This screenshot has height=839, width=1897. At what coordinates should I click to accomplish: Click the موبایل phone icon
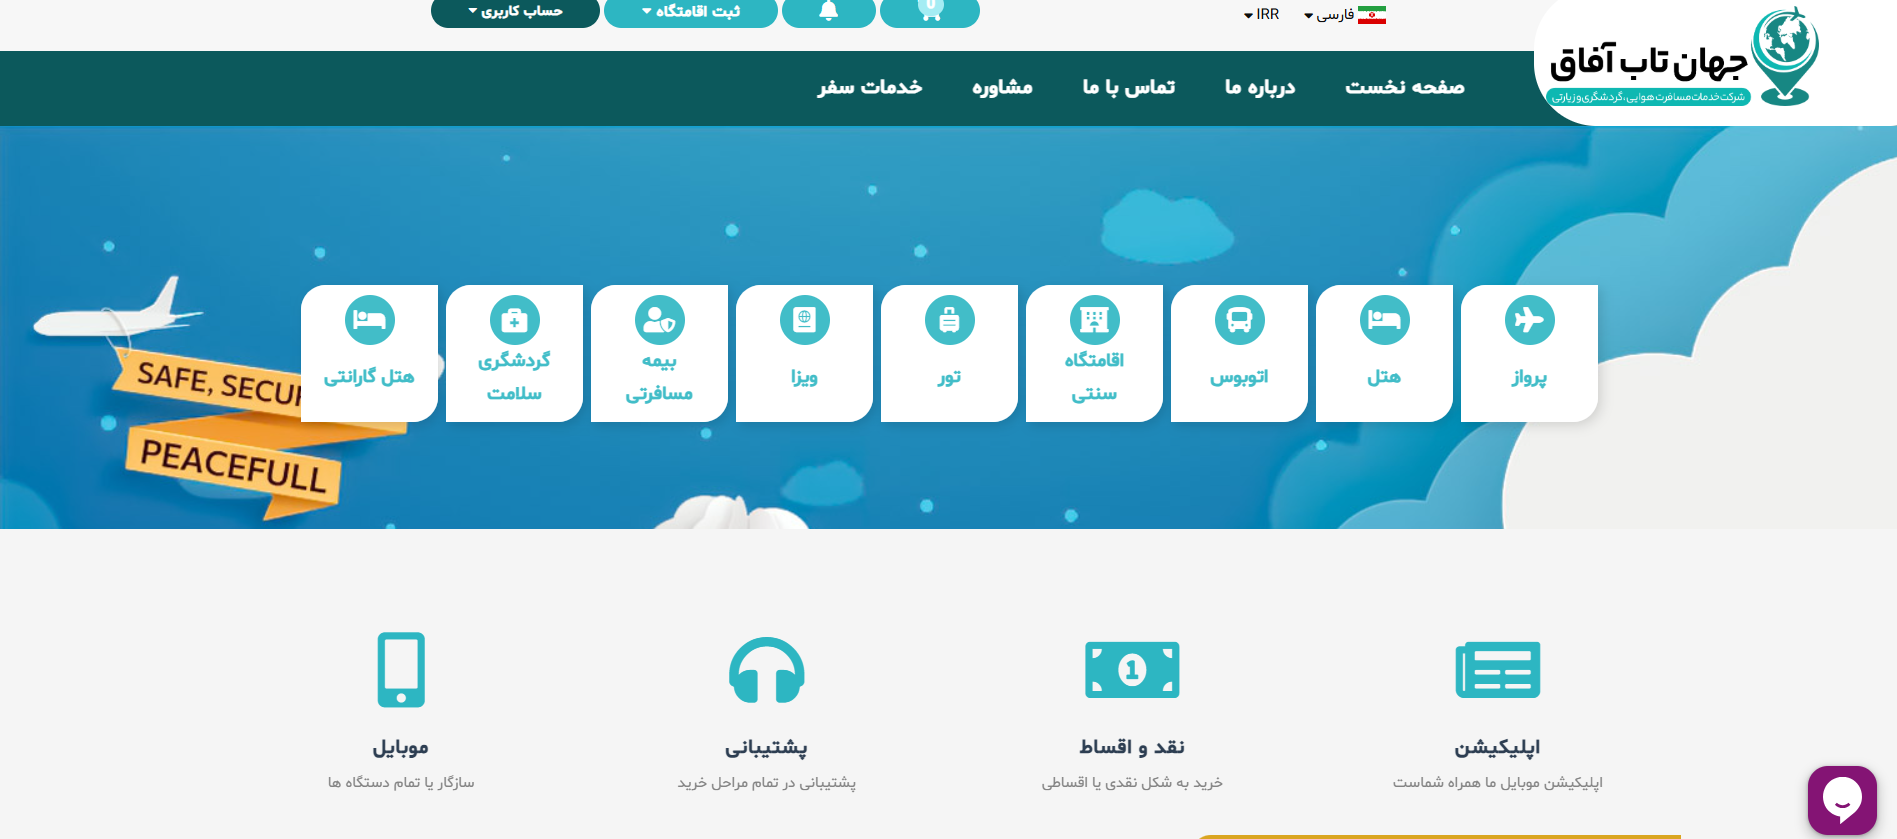[401, 669]
